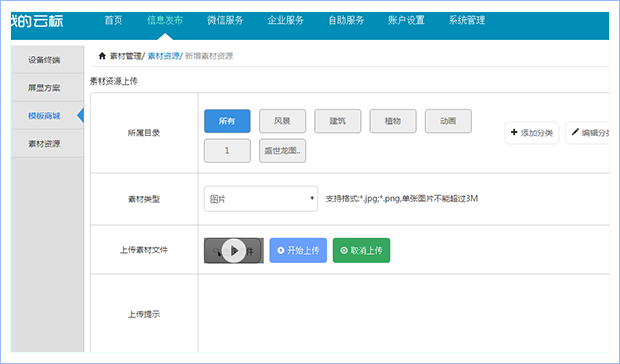Click the blue 开始上传 button
Image resolution: width=620 pixels, height=364 pixels.
pyautogui.click(x=298, y=250)
